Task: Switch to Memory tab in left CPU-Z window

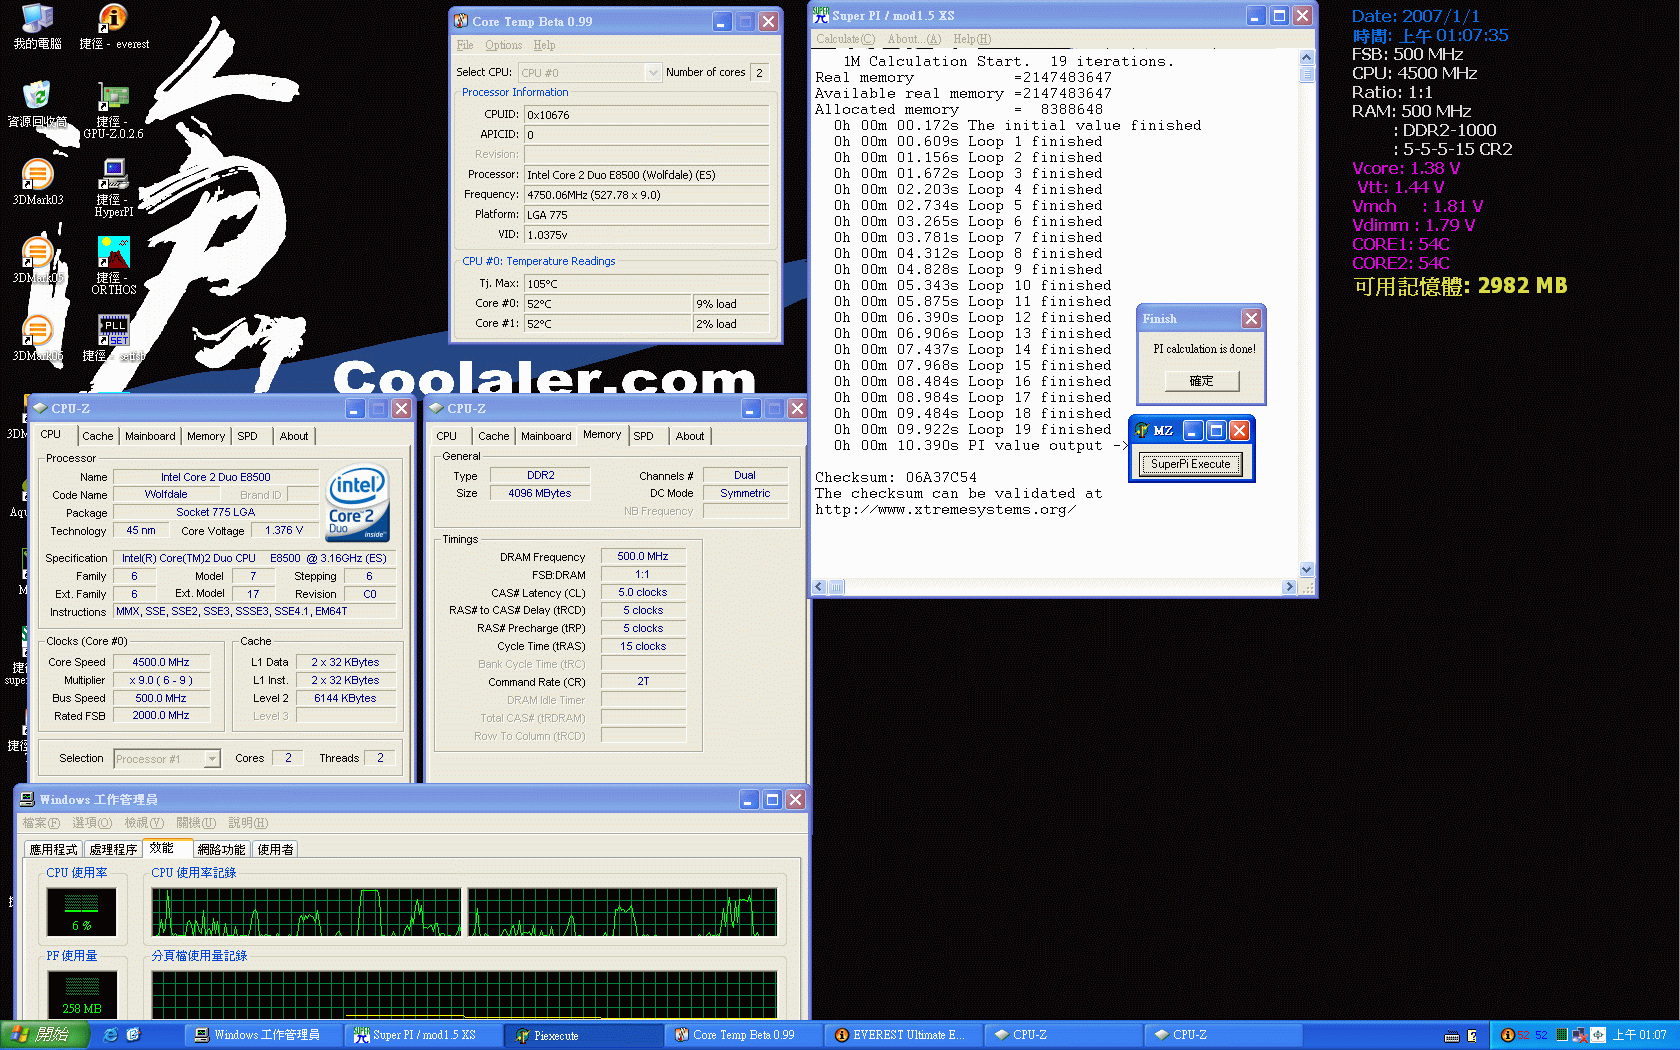Action: click(x=206, y=436)
